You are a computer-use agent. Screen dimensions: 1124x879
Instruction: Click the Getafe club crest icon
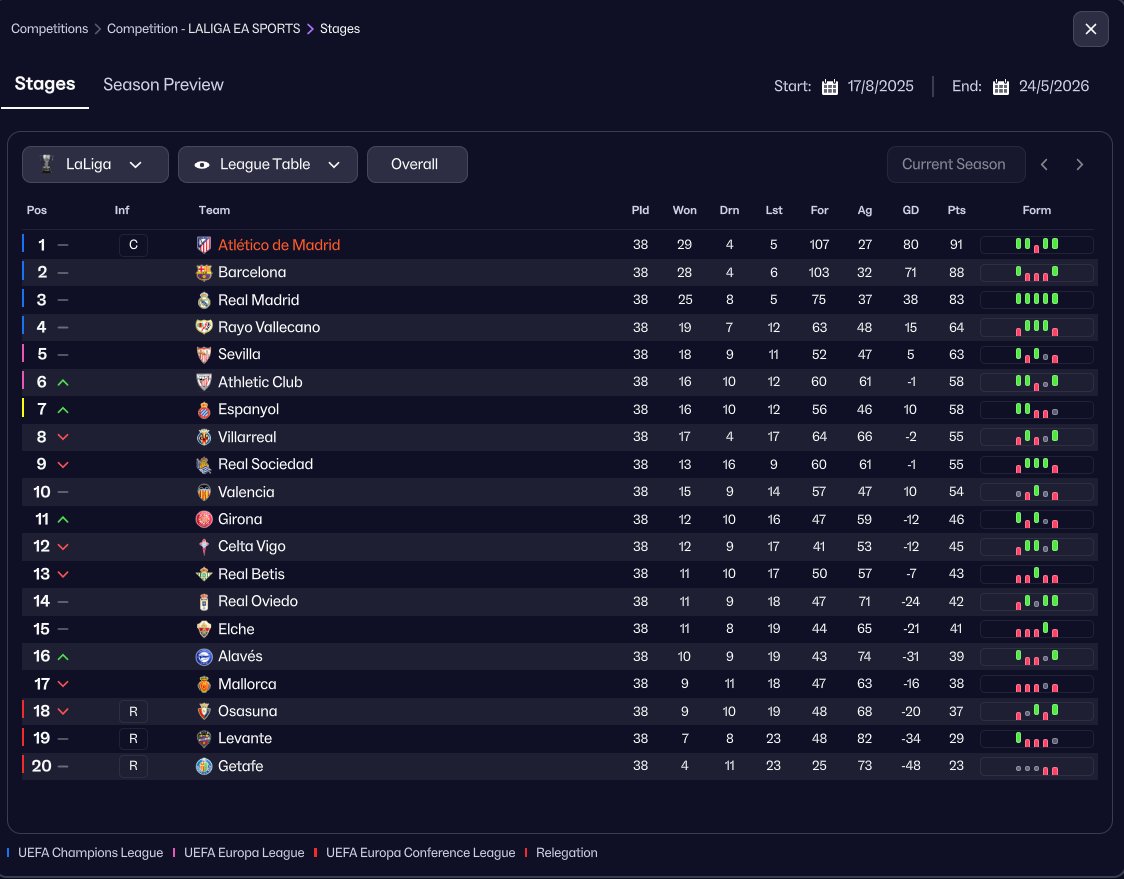pyautogui.click(x=204, y=766)
